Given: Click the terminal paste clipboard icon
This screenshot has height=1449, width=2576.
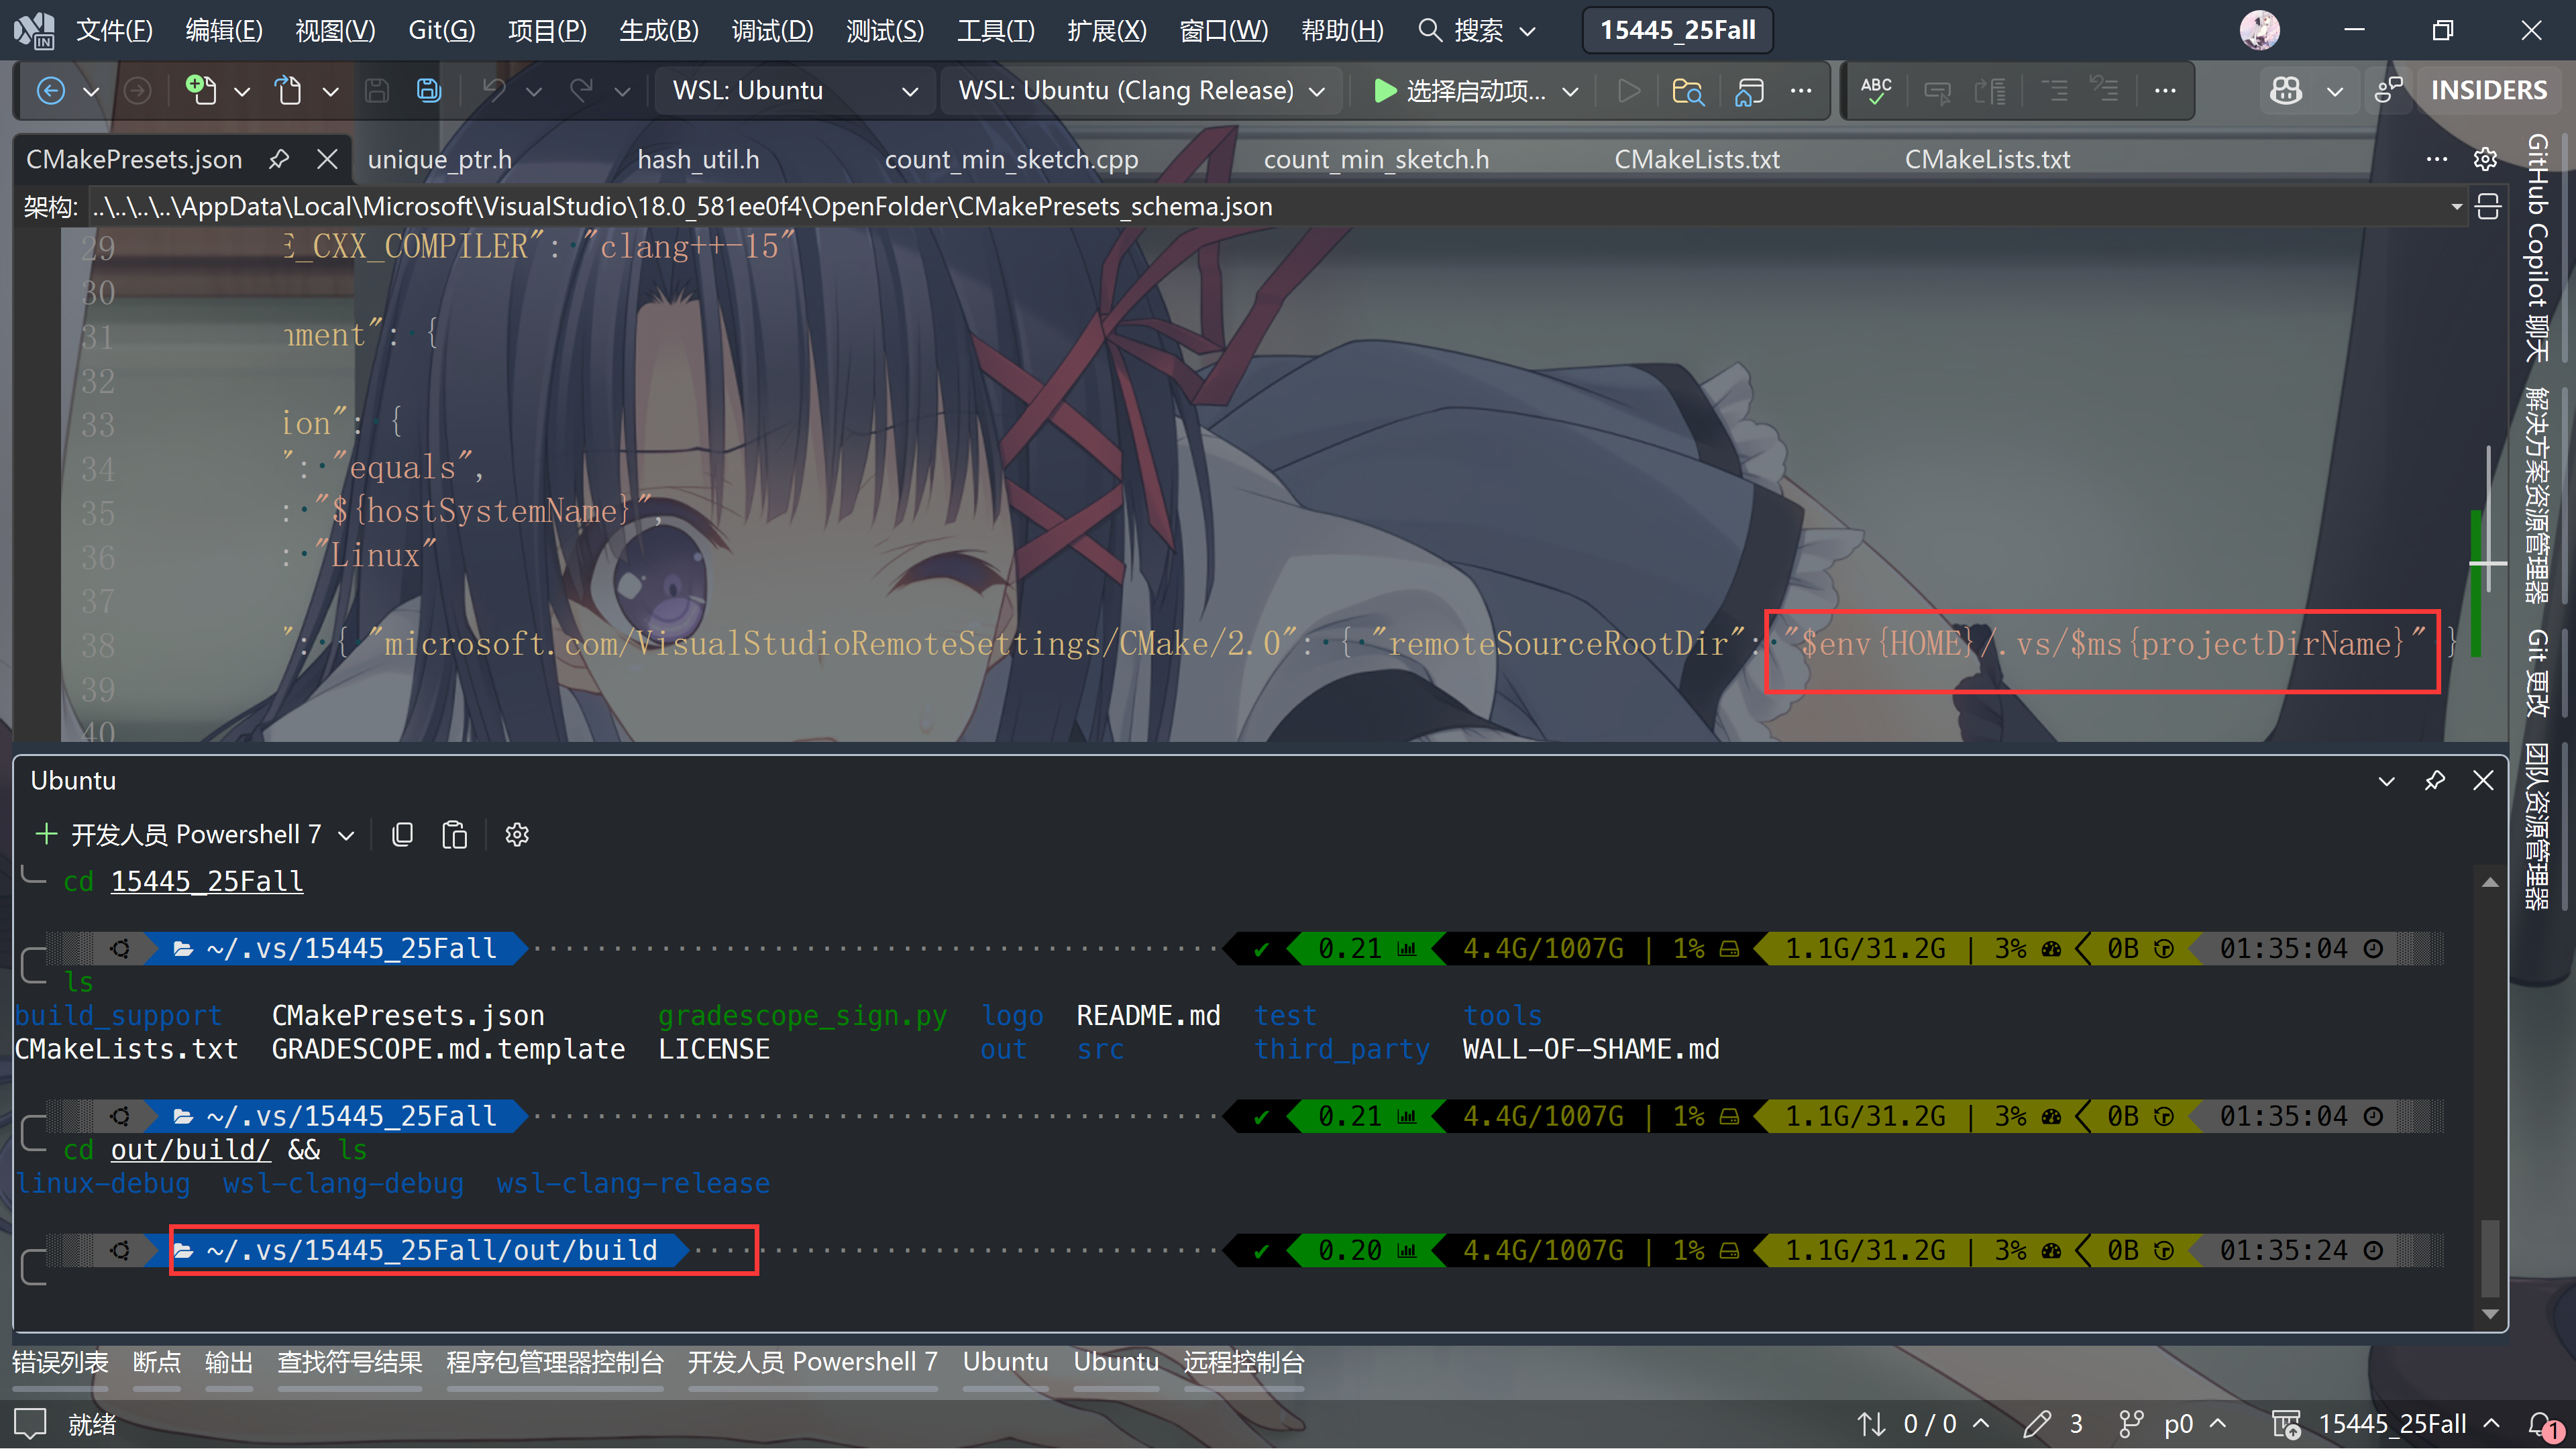Looking at the screenshot, I should pyautogui.click(x=454, y=834).
